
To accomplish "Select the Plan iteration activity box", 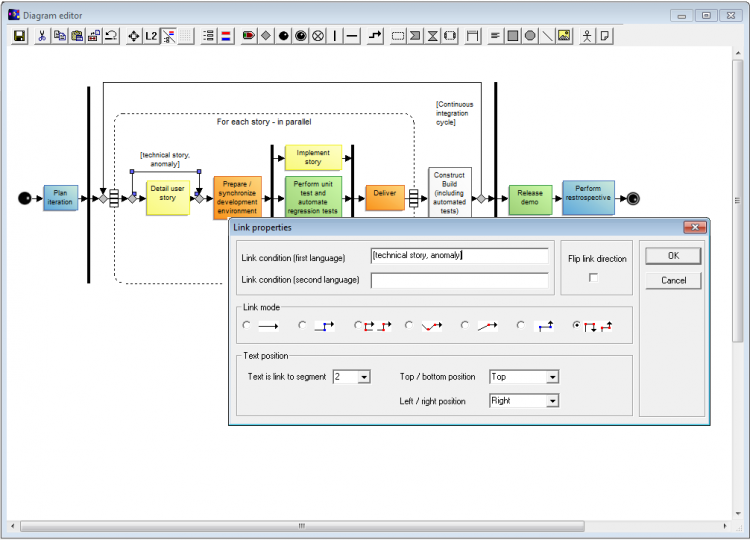I will click(x=60, y=198).
